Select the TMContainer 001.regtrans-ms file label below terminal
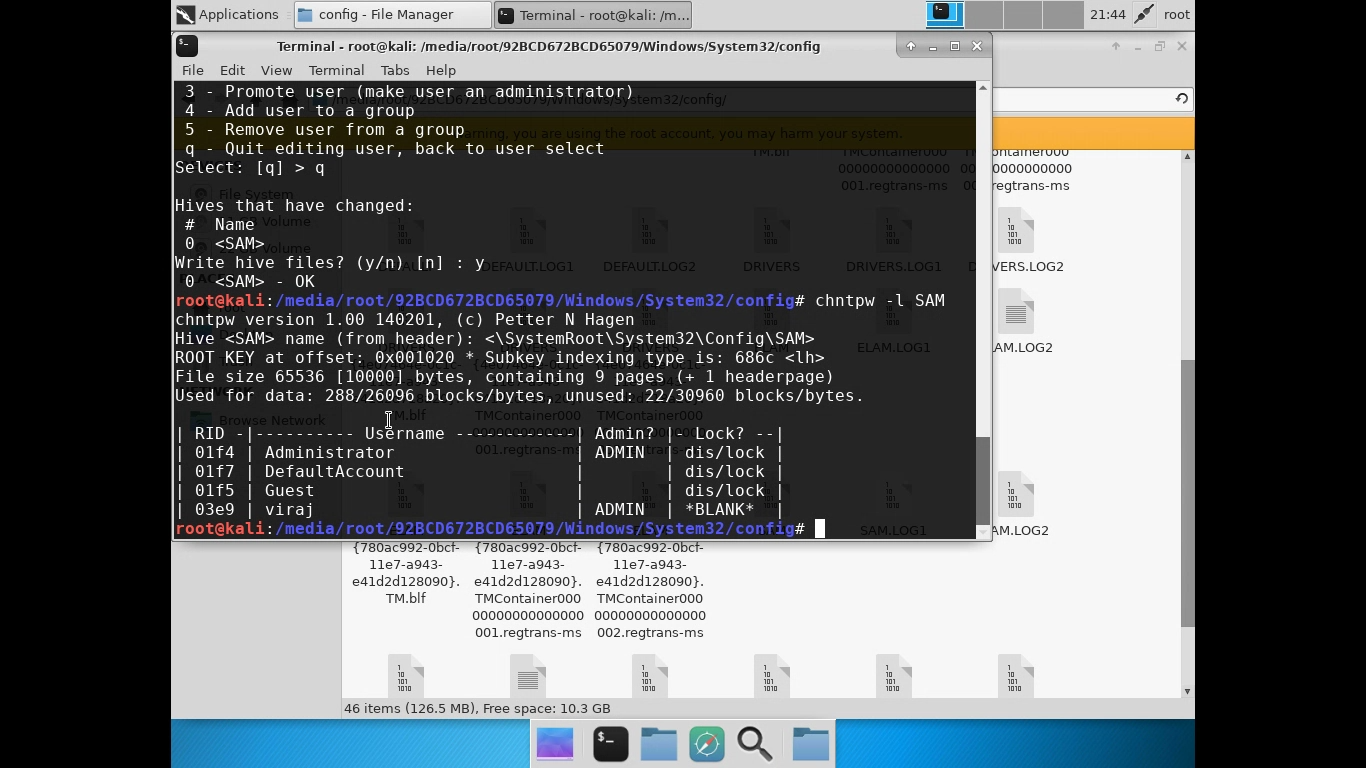The width and height of the screenshot is (1366, 768). pos(528,590)
